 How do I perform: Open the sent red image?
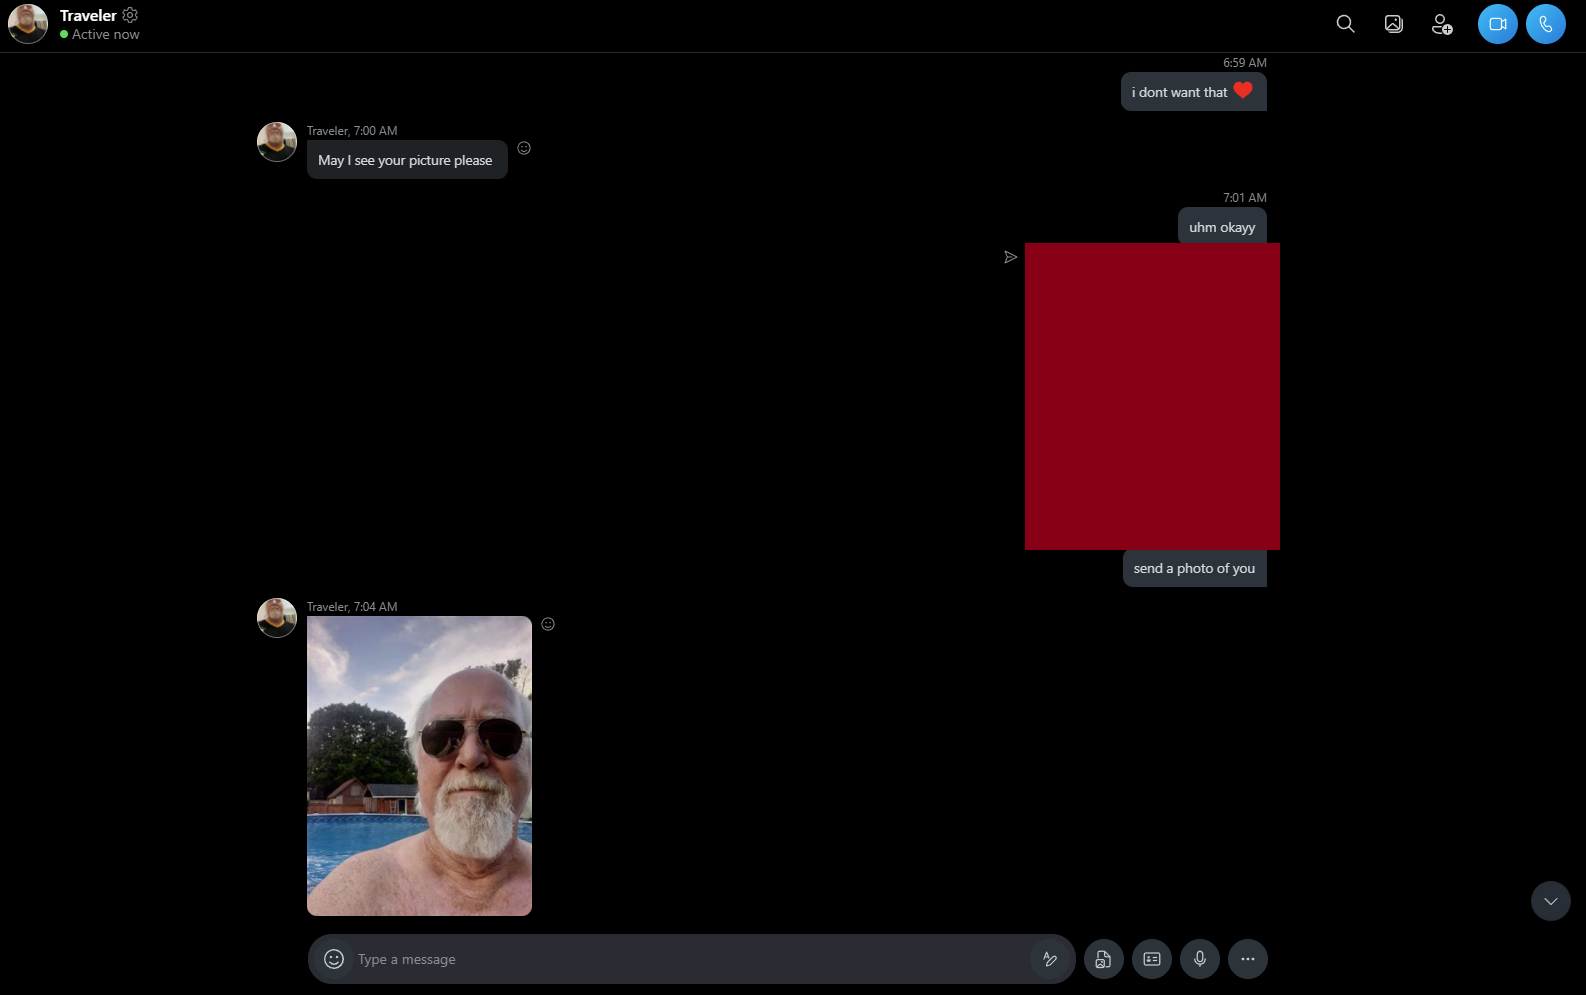pos(1152,396)
